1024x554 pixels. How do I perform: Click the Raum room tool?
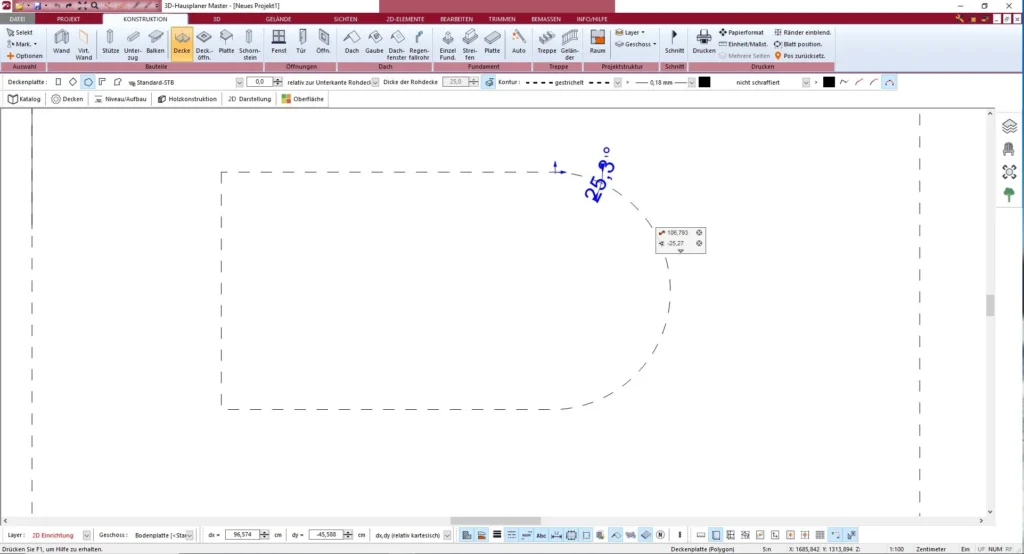point(597,42)
